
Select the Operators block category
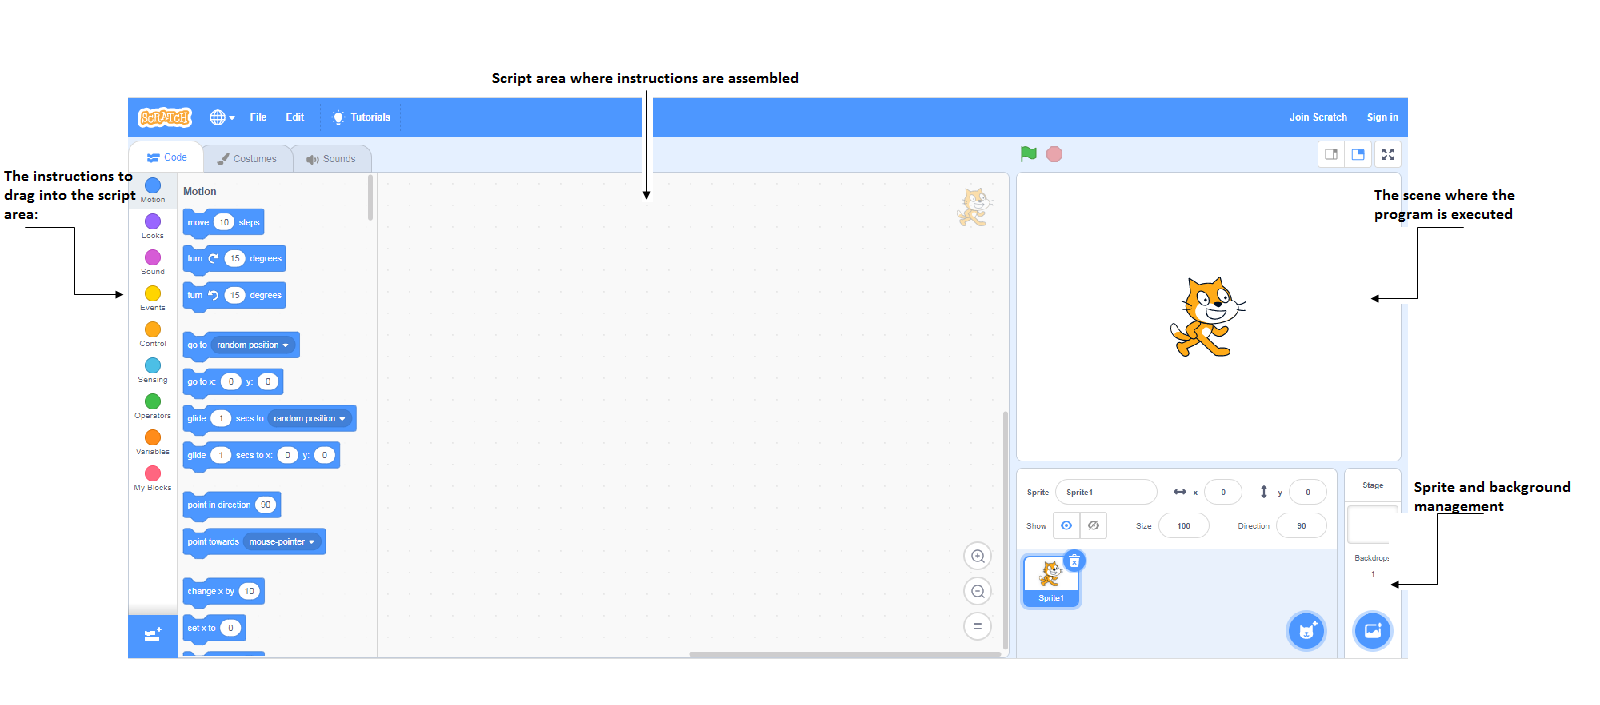153,405
